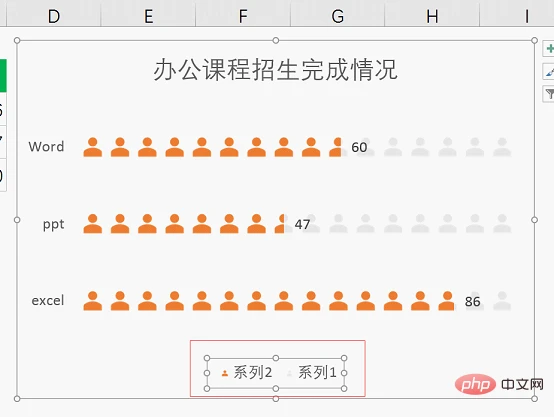
Task: Select the excel axis label
Action: coord(48,301)
